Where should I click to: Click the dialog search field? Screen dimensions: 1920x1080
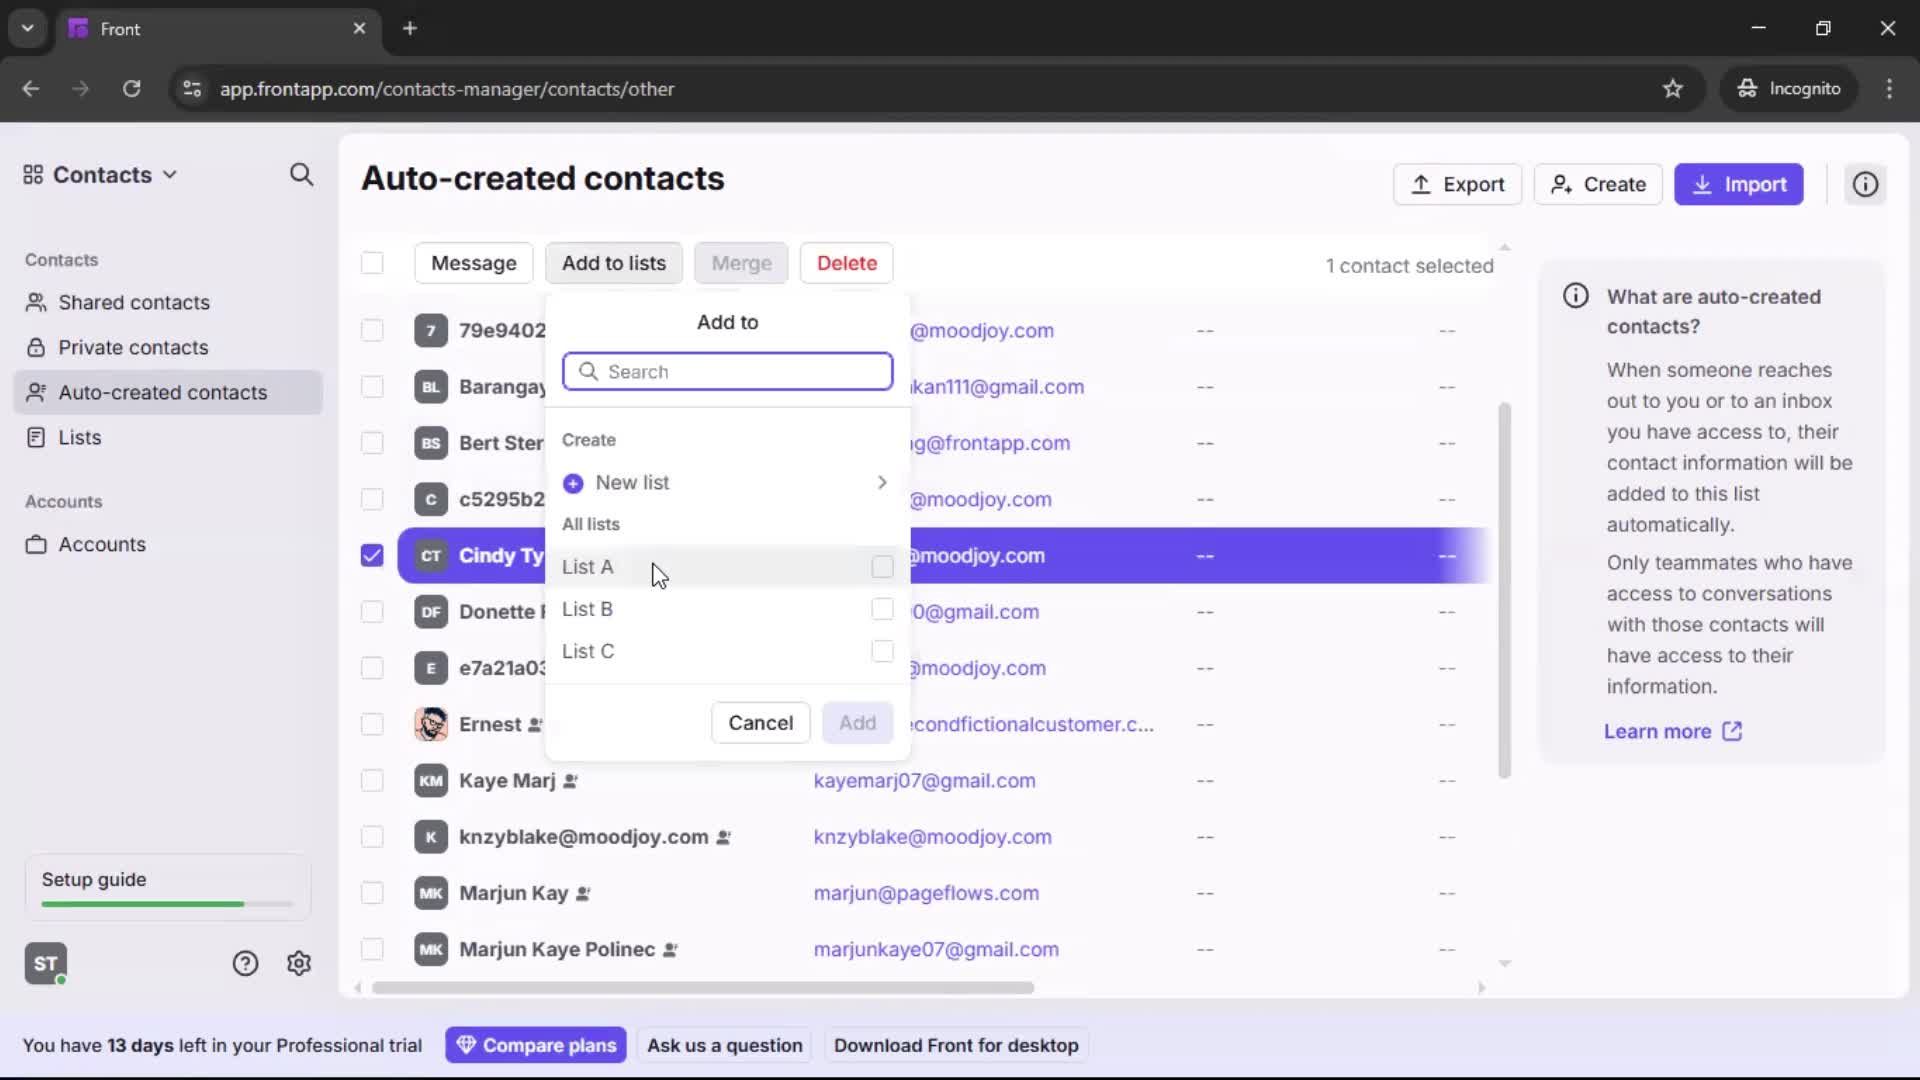coord(728,371)
